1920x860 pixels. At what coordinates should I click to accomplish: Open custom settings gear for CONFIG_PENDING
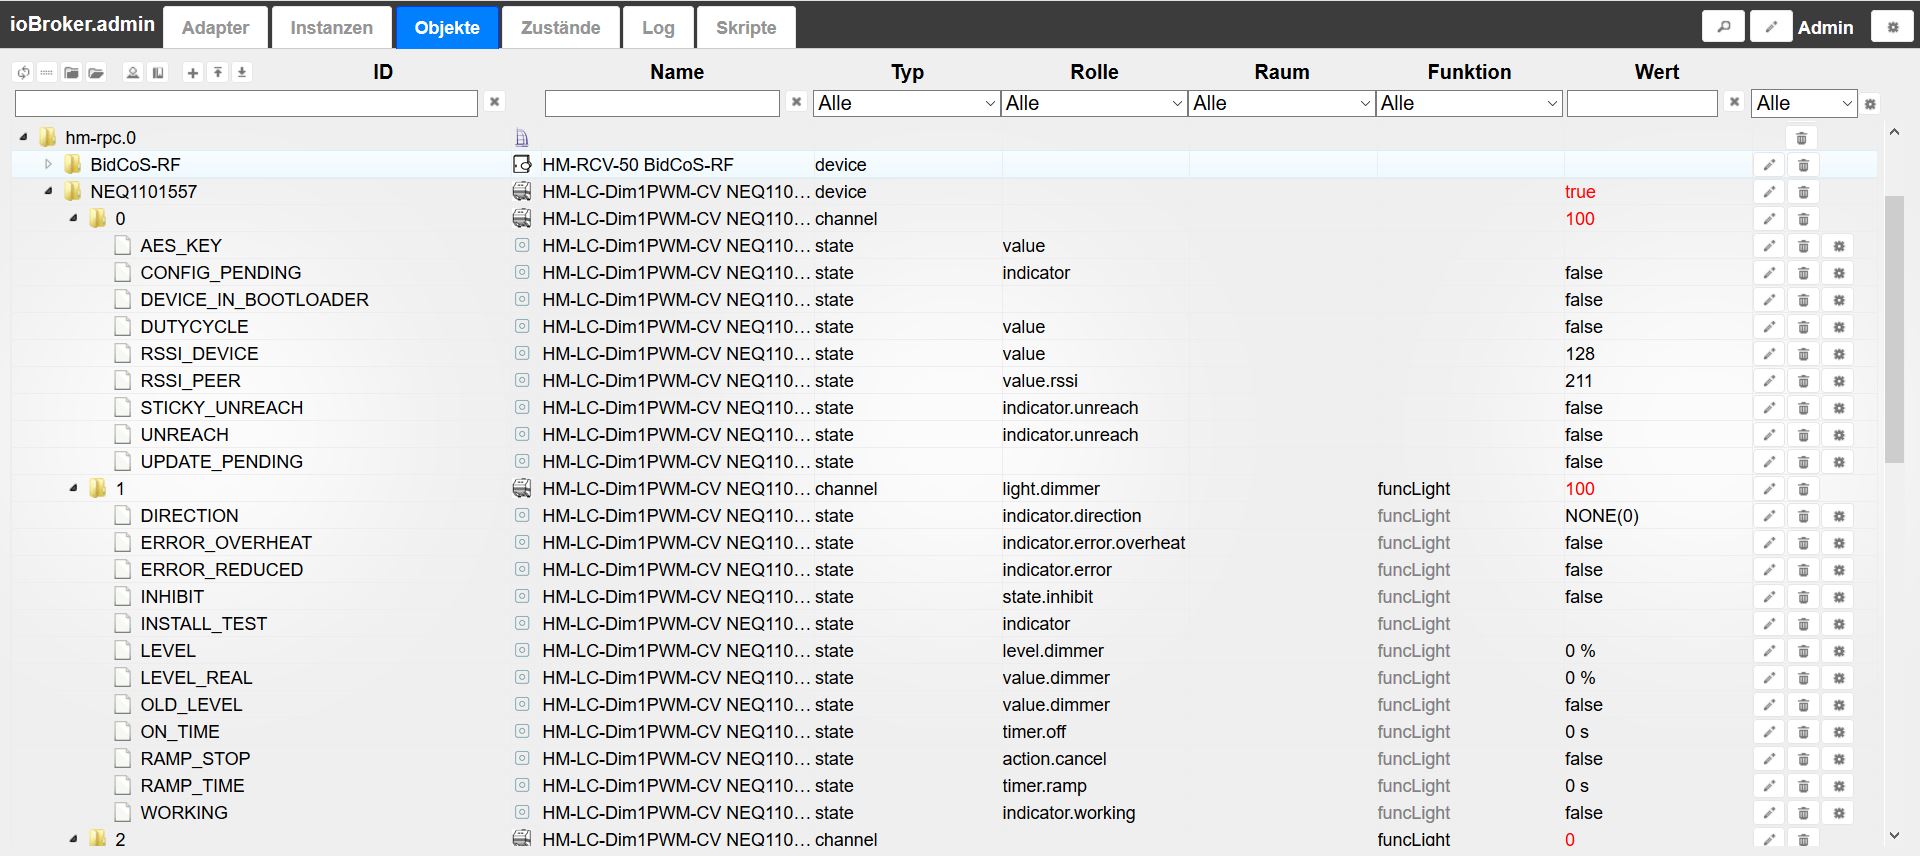[1838, 273]
